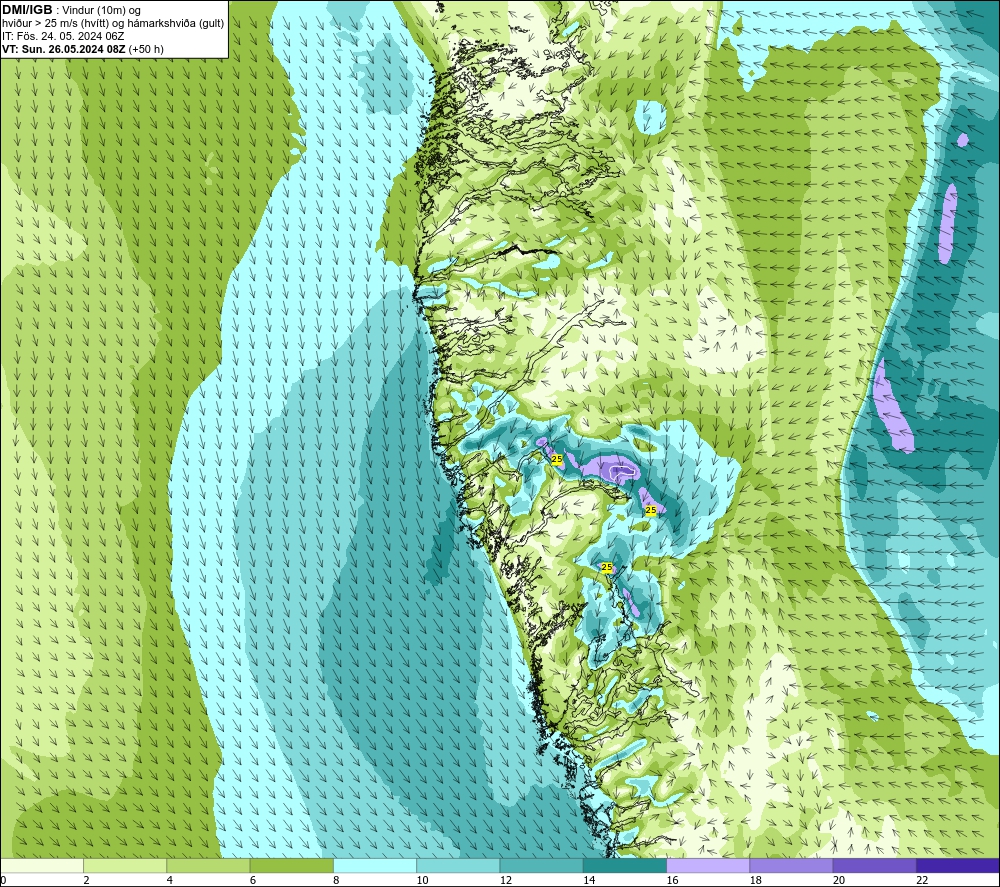Click the 10–12 m/s aqua legend swatch
1000x887 pixels.
(x=458, y=865)
